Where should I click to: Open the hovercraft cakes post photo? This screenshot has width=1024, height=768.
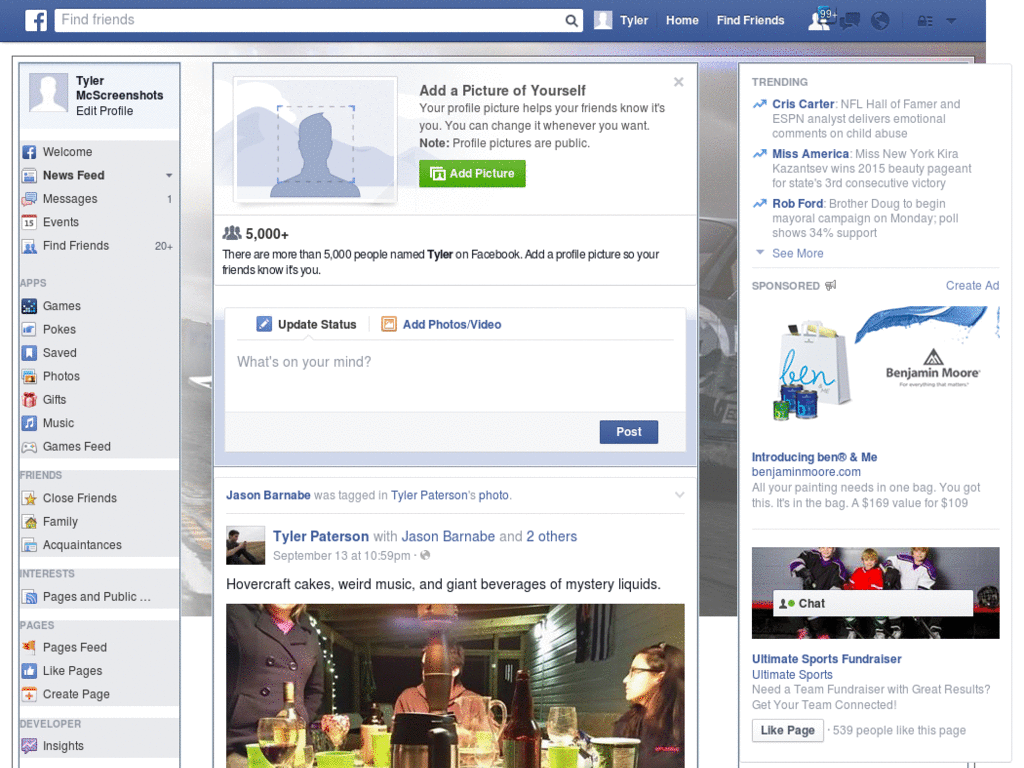[x=455, y=686]
